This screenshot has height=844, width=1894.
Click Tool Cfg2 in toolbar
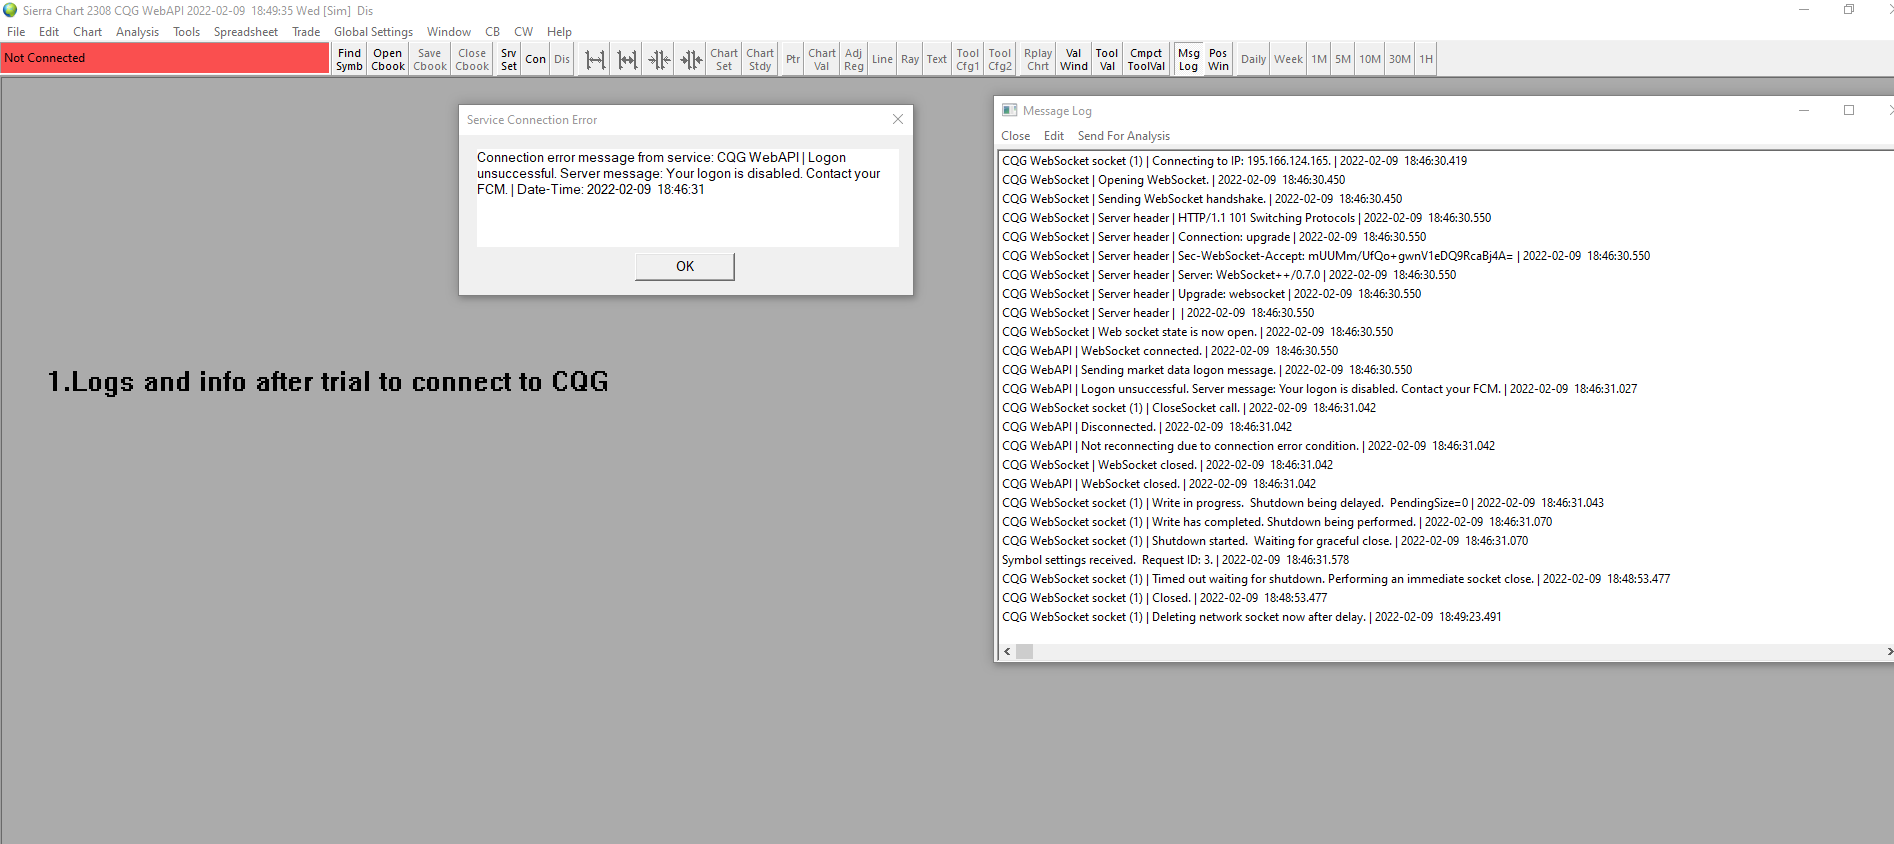click(1000, 59)
